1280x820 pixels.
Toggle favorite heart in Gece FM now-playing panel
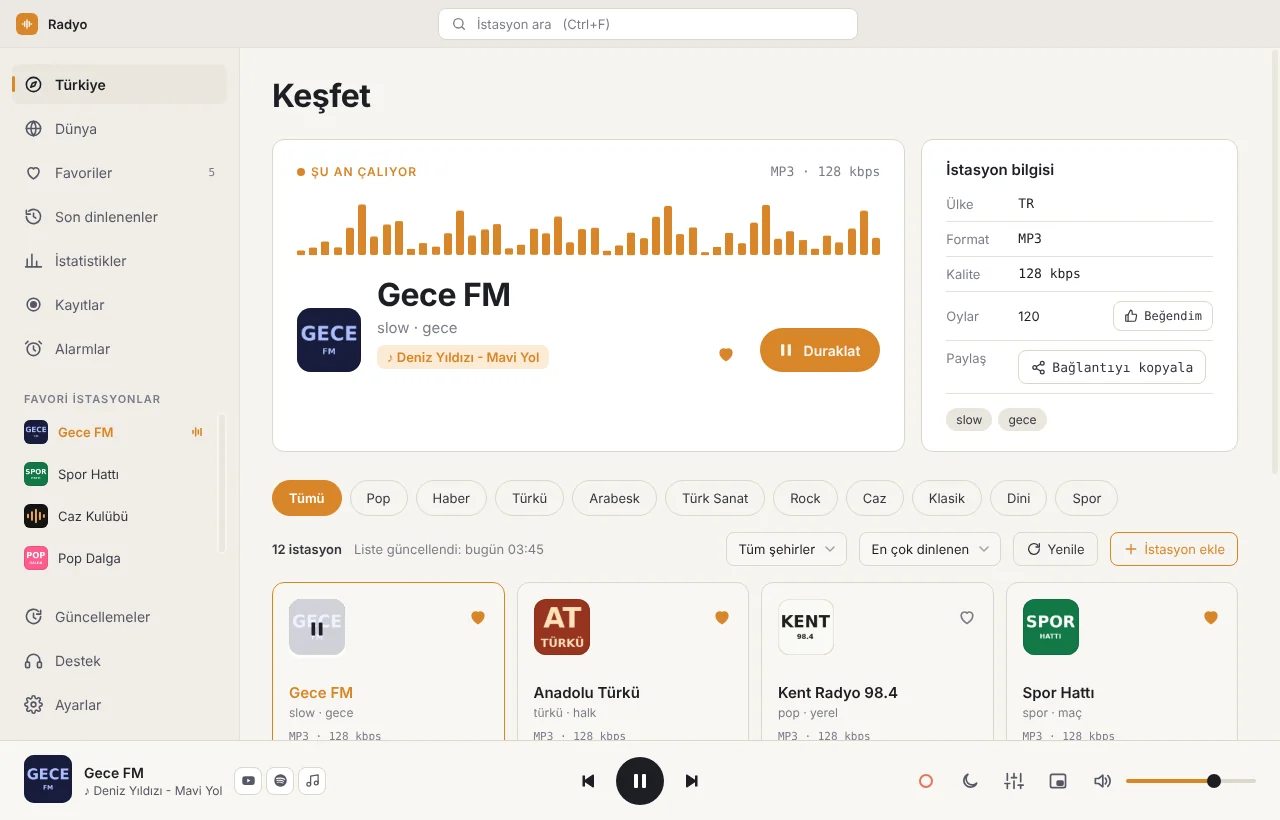[726, 354]
